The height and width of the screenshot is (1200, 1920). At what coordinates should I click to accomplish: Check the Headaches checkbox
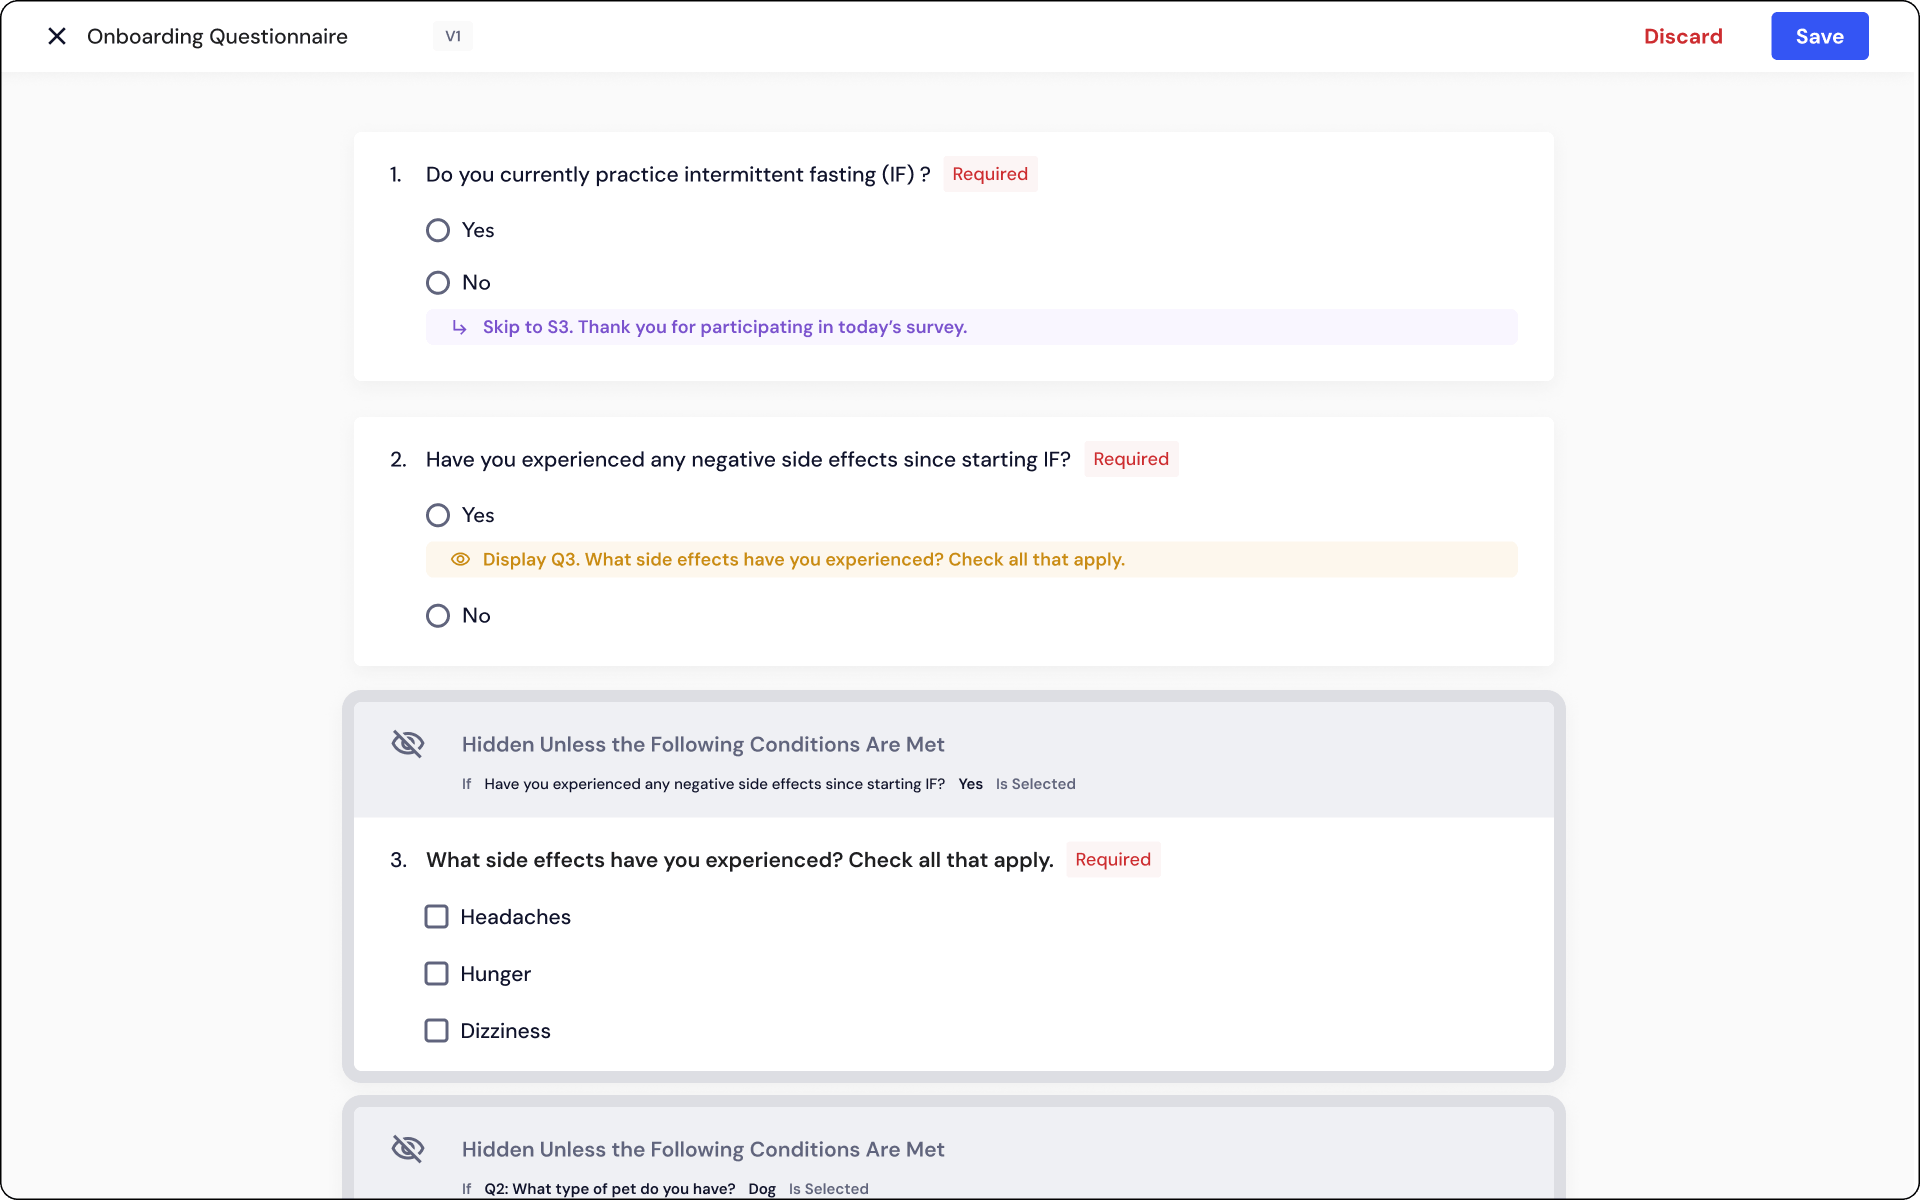click(436, 917)
